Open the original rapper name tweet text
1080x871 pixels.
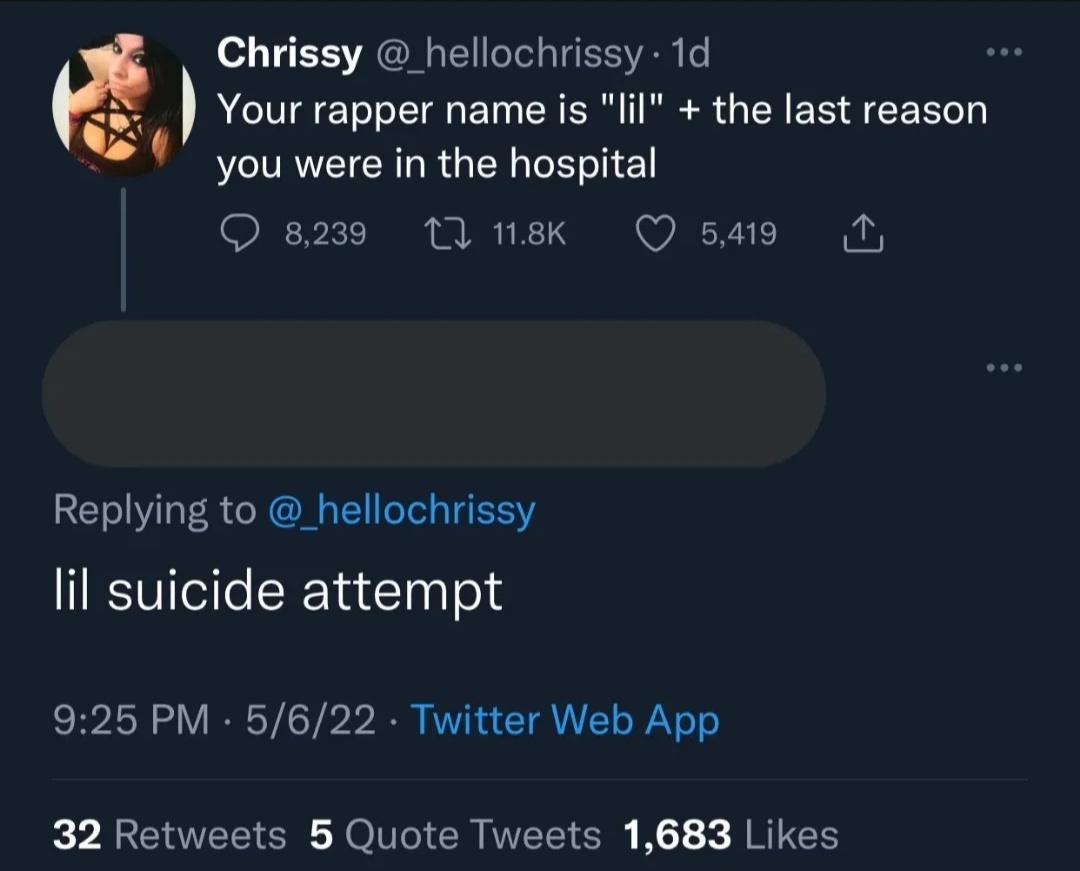tap(600, 136)
